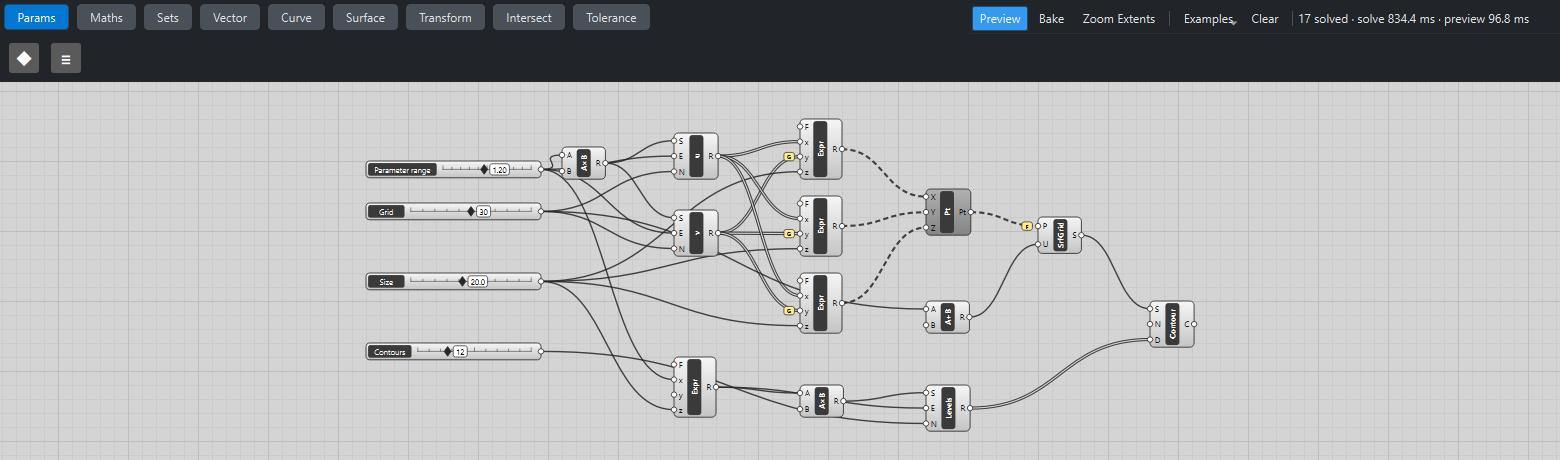Select the Expr component fed by the Contours slider

[x=695, y=387]
